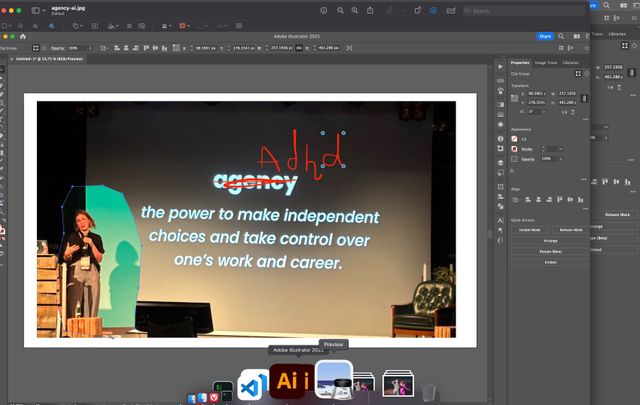Click the Illustrator Home icon
The width and height of the screenshot is (640, 405).
[x=23, y=36]
